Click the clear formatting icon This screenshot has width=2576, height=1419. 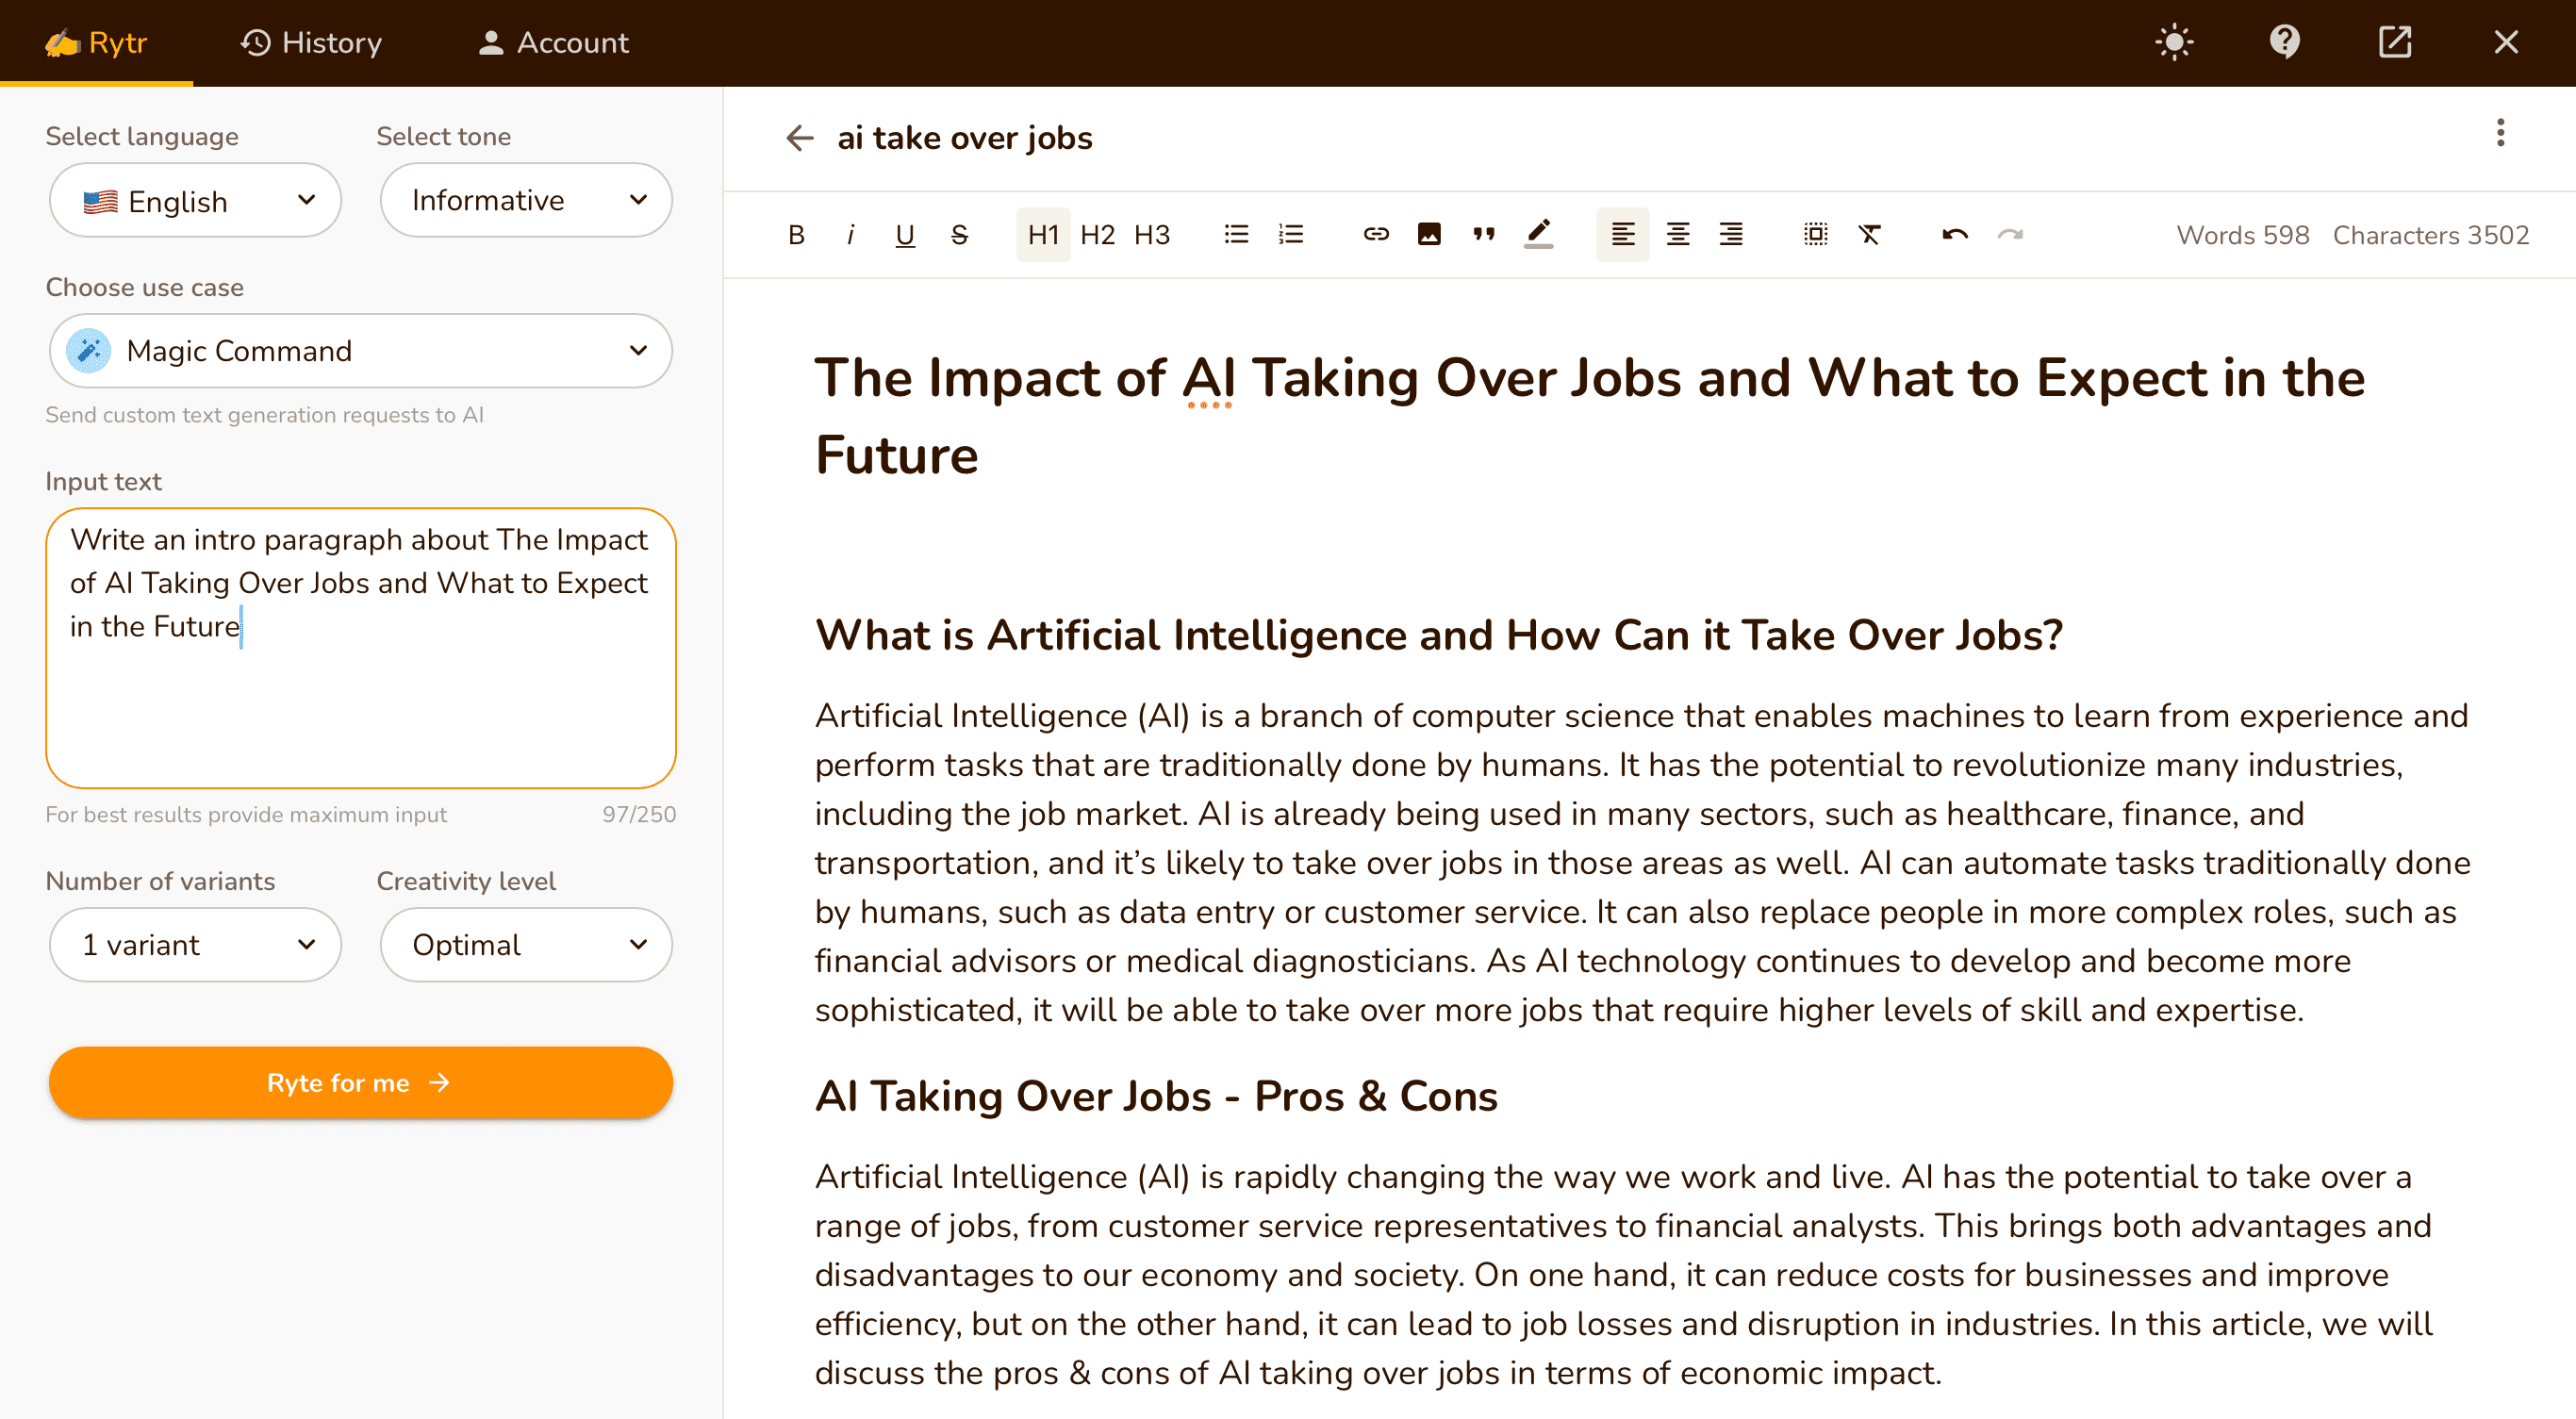click(x=1869, y=234)
